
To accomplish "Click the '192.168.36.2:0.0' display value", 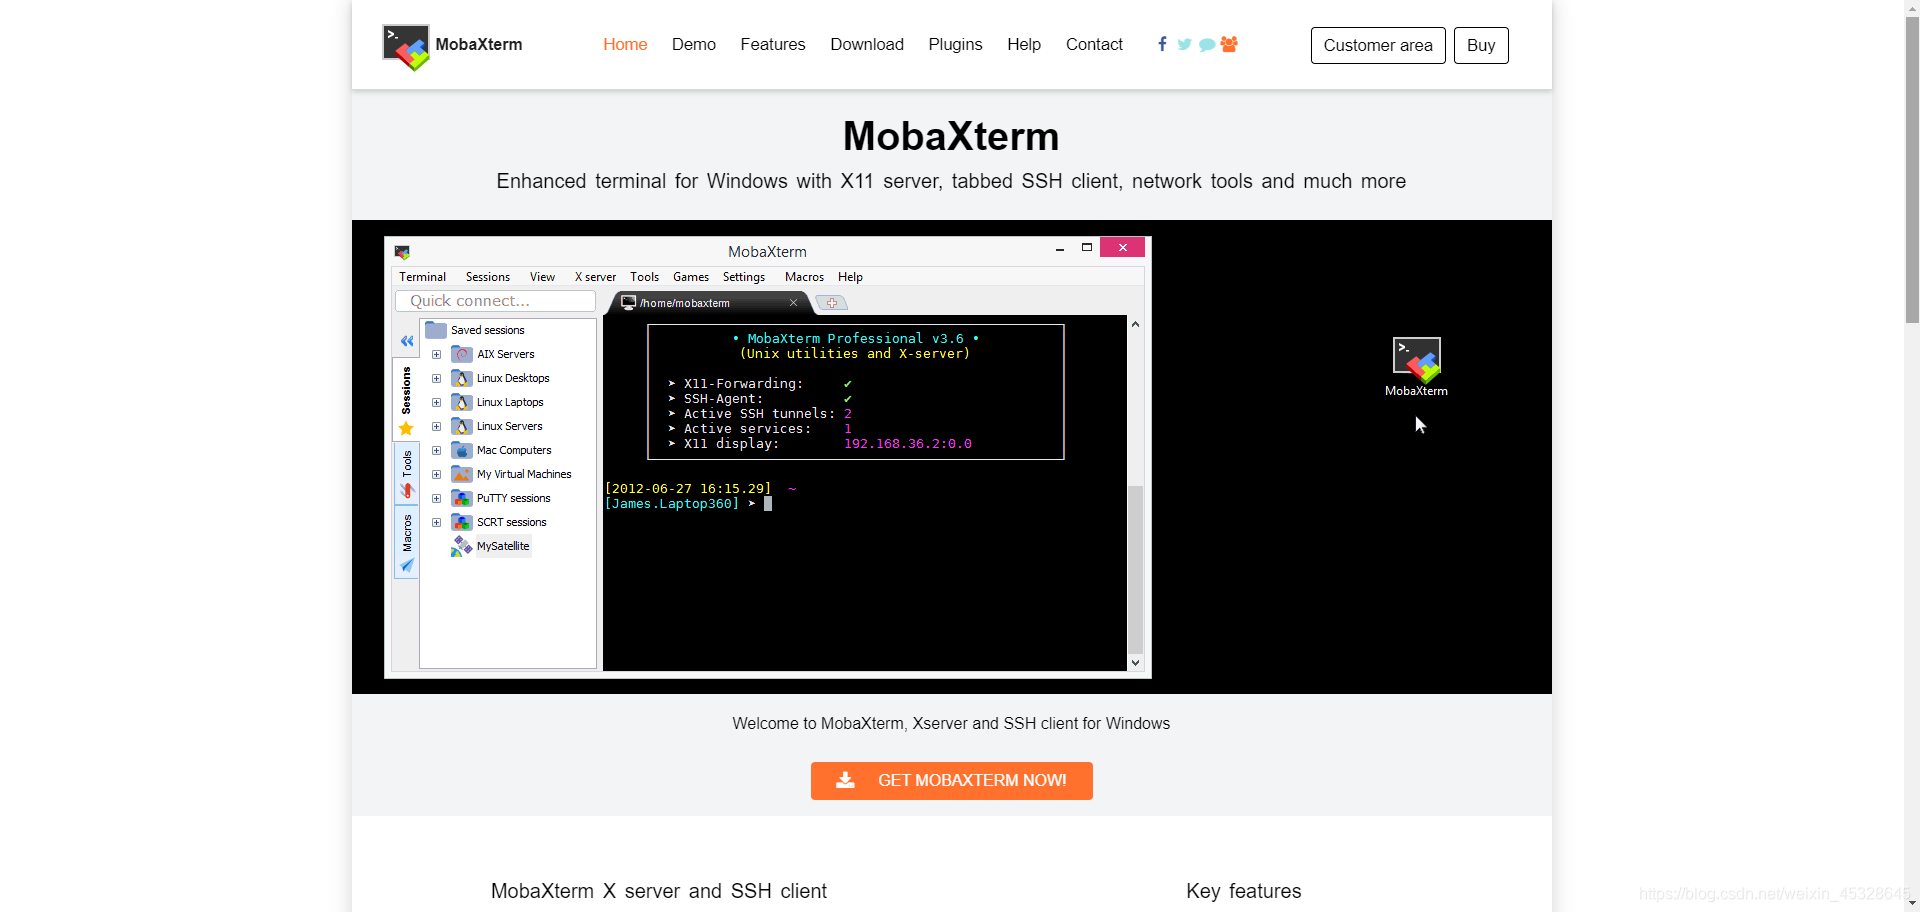I will pyautogui.click(x=908, y=444).
